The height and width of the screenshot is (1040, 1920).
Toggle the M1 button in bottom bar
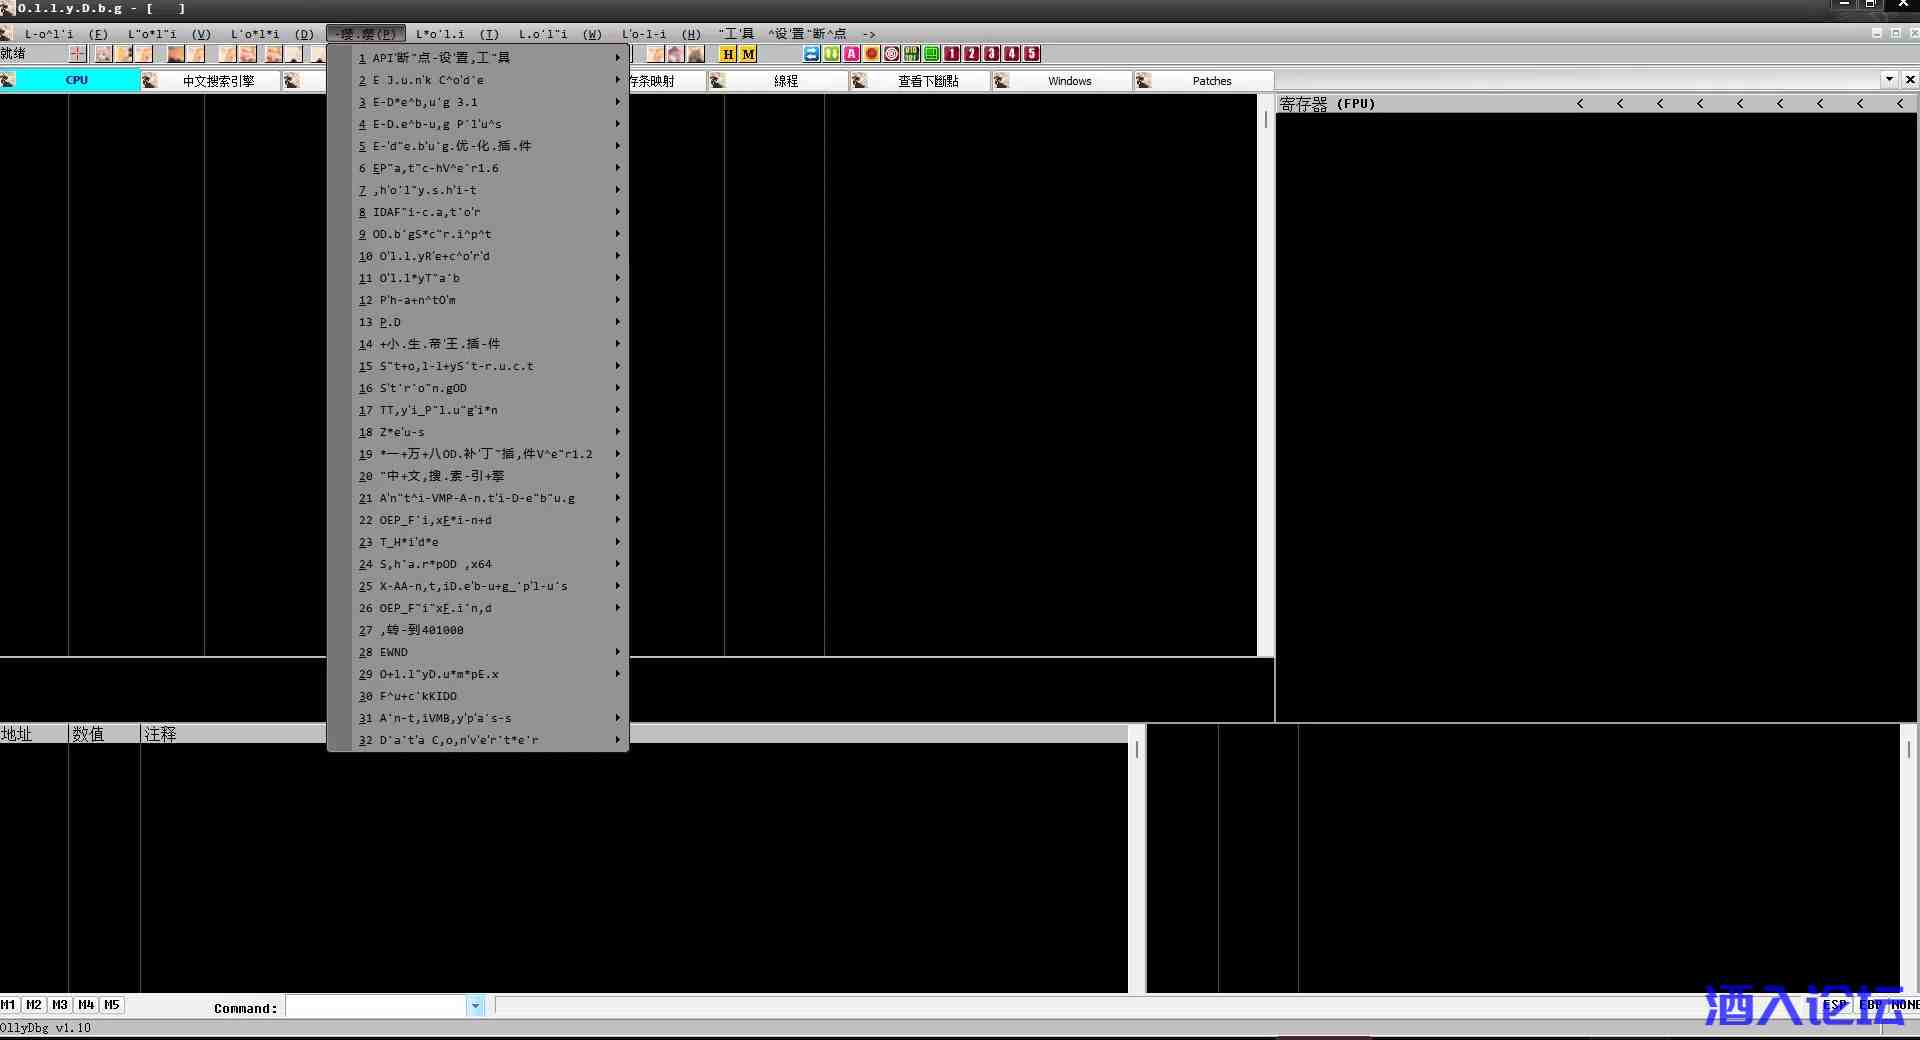click(x=9, y=1005)
